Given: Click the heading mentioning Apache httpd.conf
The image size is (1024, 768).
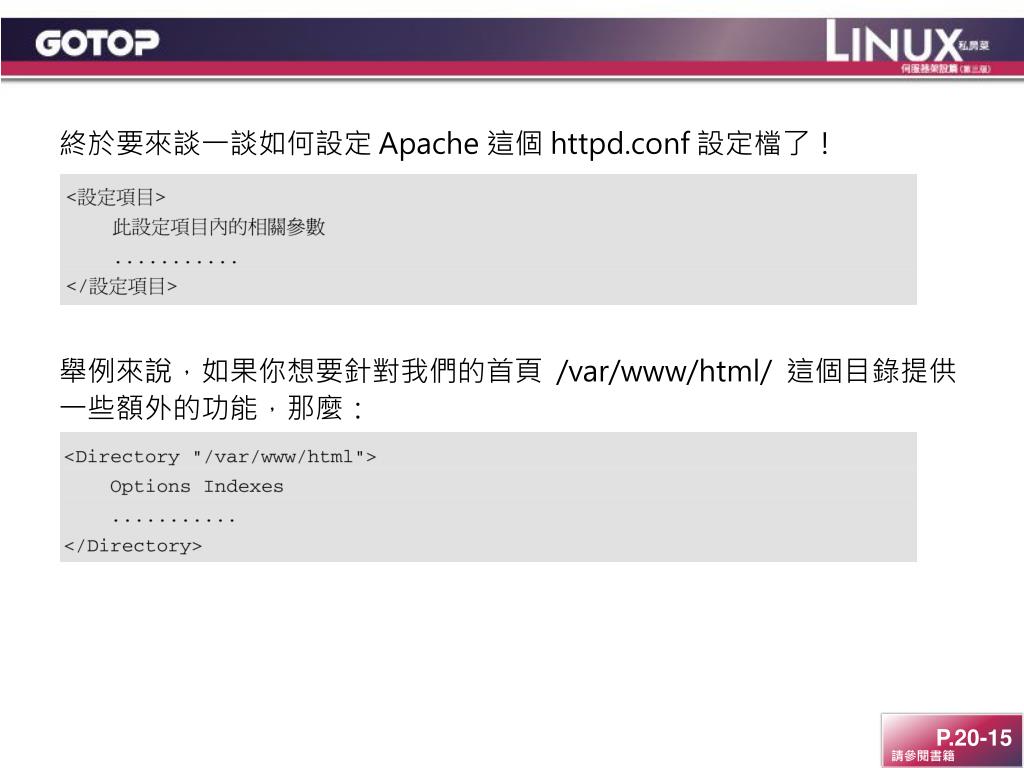Looking at the screenshot, I should [x=445, y=143].
